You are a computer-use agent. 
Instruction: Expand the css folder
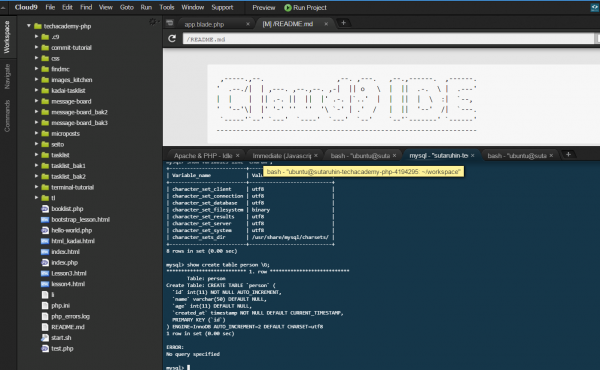click(36, 58)
